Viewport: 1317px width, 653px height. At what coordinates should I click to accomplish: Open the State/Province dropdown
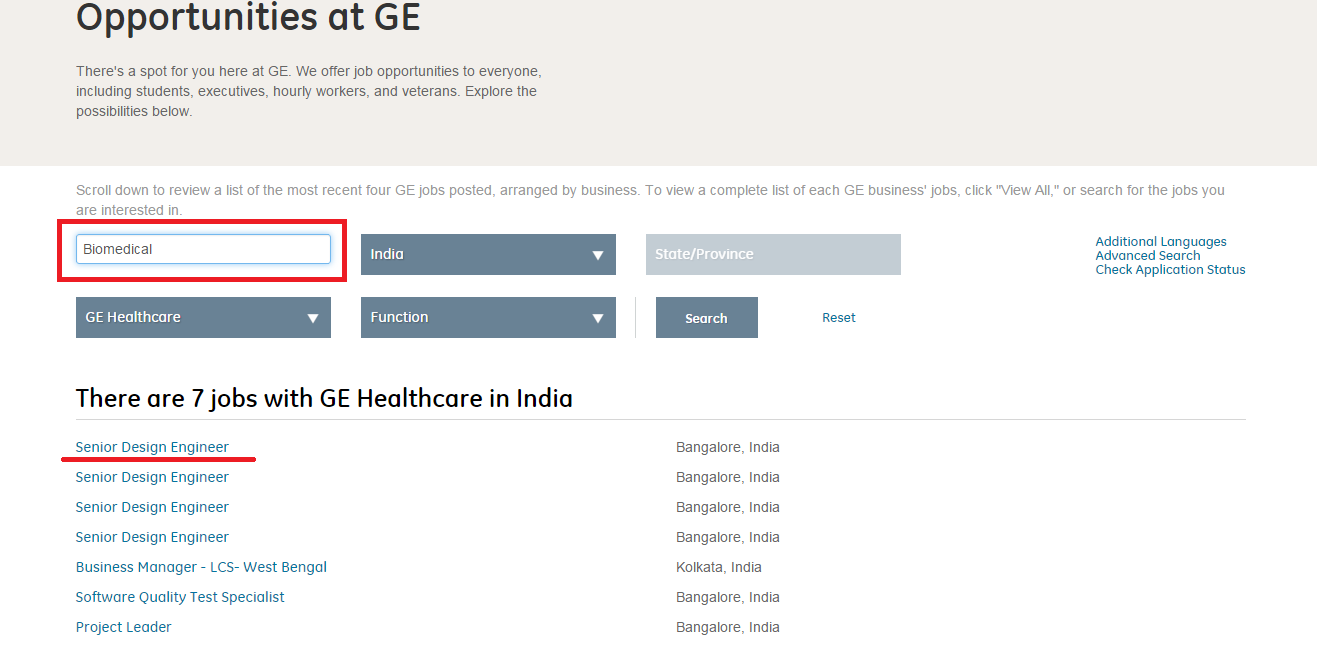pos(773,254)
